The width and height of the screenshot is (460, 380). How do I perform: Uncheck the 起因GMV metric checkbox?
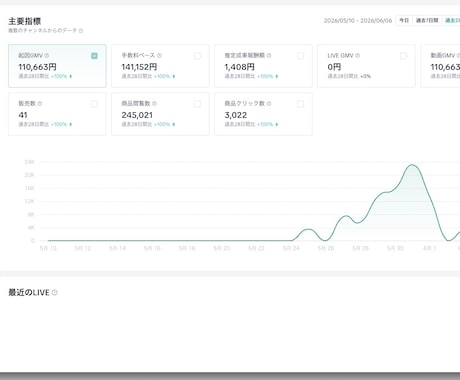pos(94,56)
